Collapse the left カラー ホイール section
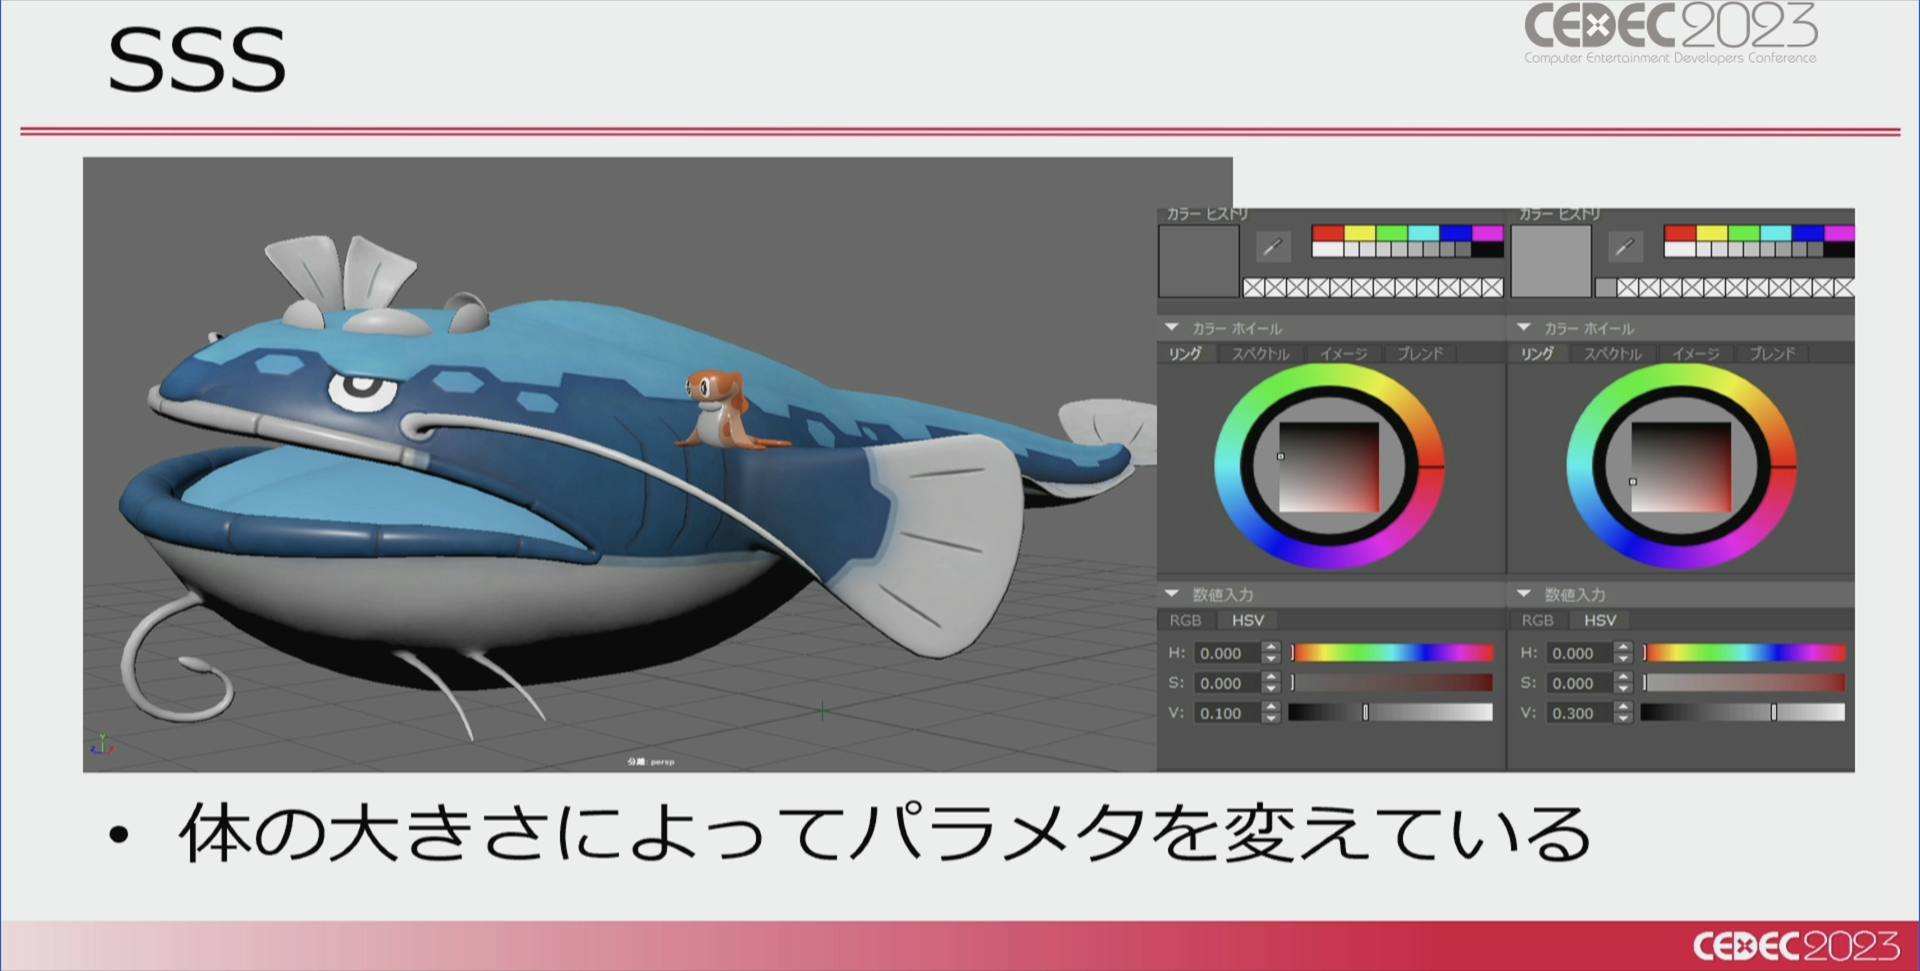This screenshot has height=971, width=1920. click(x=1172, y=327)
